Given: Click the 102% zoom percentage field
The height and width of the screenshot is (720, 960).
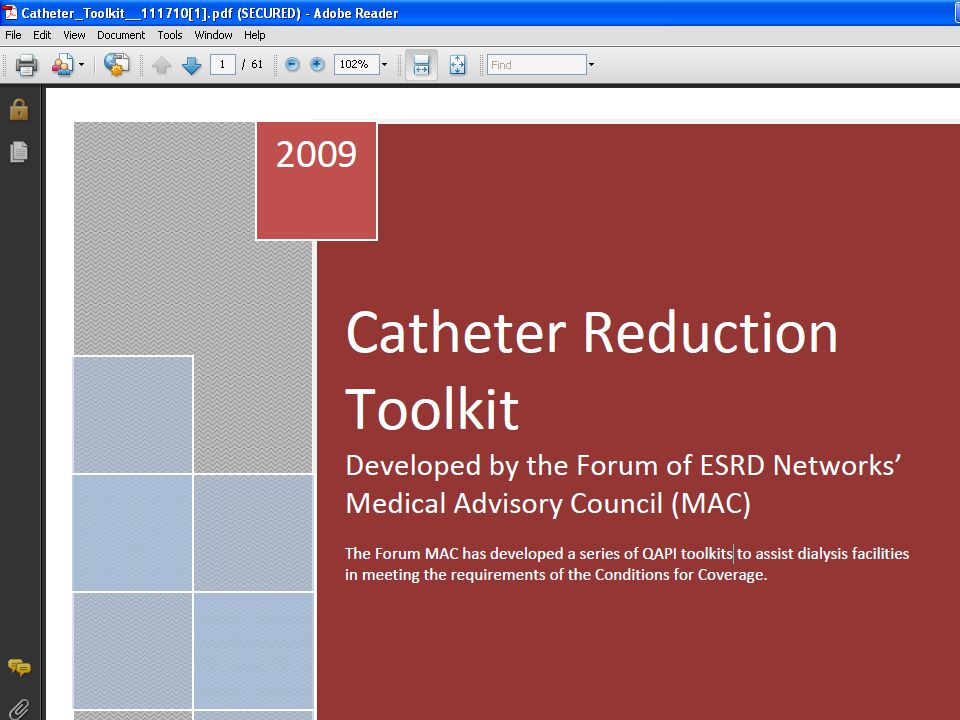Looking at the screenshot, I should [x=356, y=64].
